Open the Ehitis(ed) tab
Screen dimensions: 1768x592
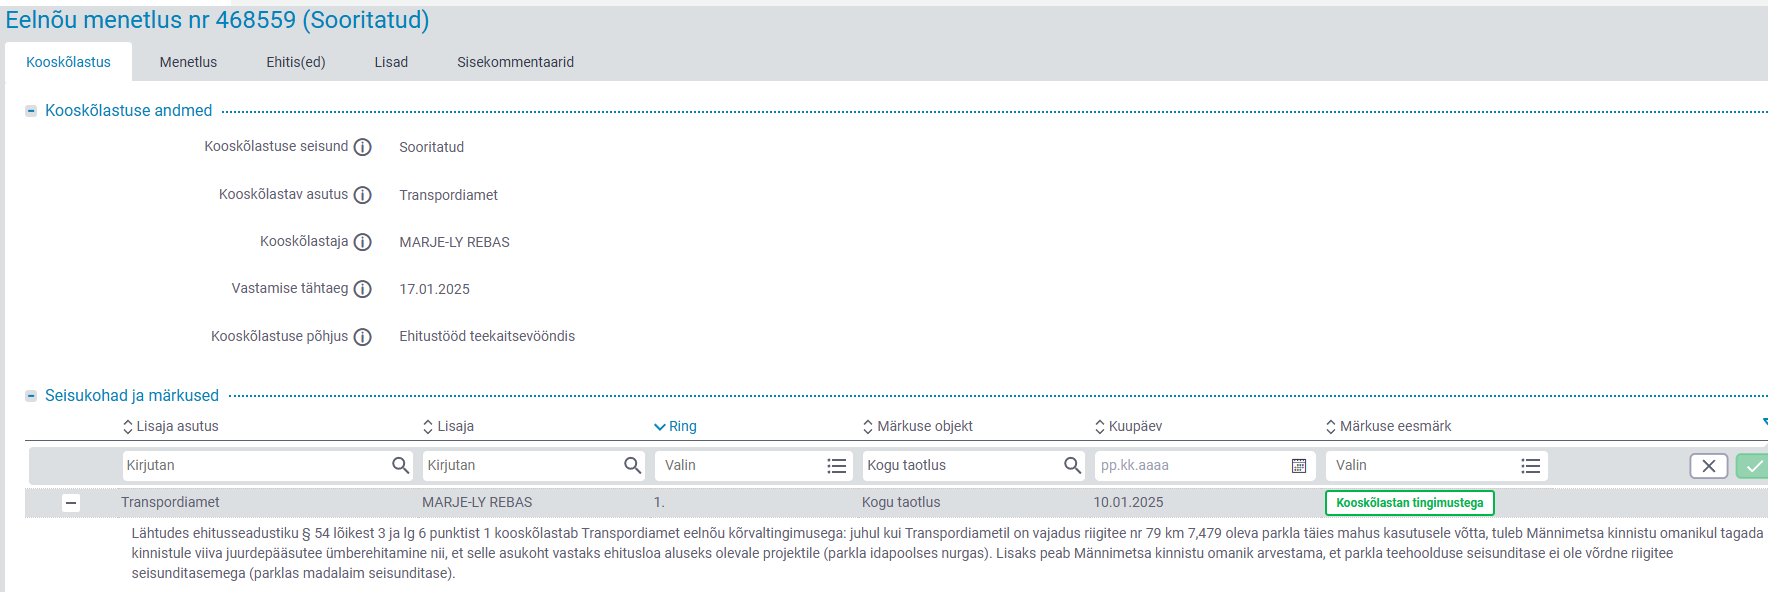coord(296,62)
